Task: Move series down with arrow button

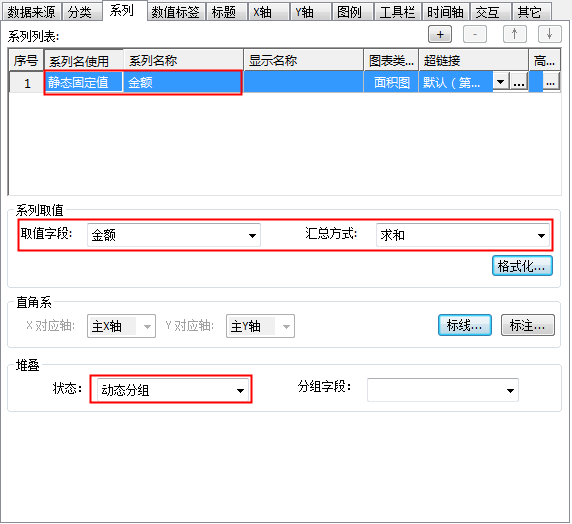Action: click(x=549, y=34)
